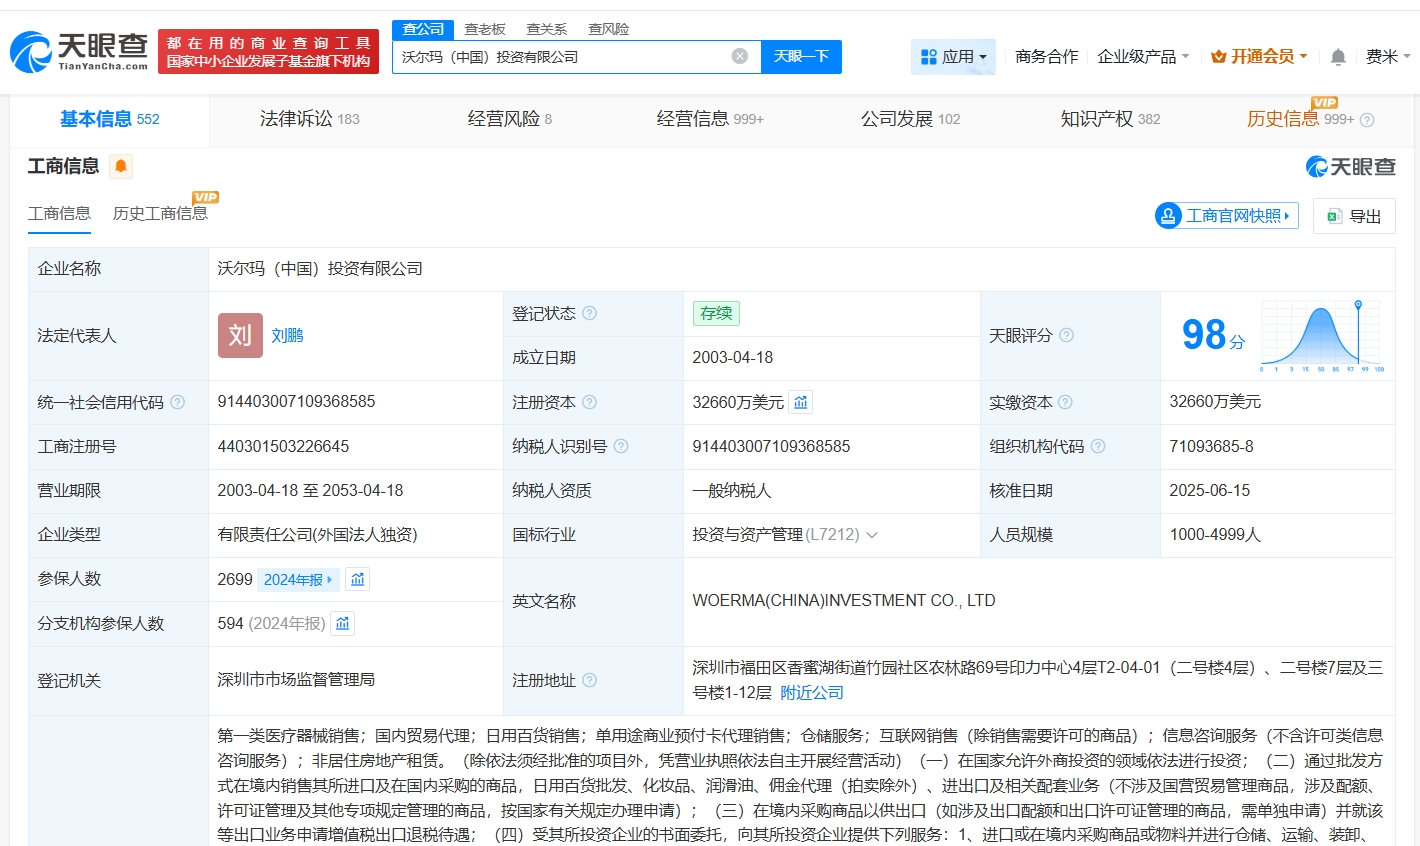1420x846 pixels.
Task: Open the 应用 dropdown
Action: click(953, 57)
